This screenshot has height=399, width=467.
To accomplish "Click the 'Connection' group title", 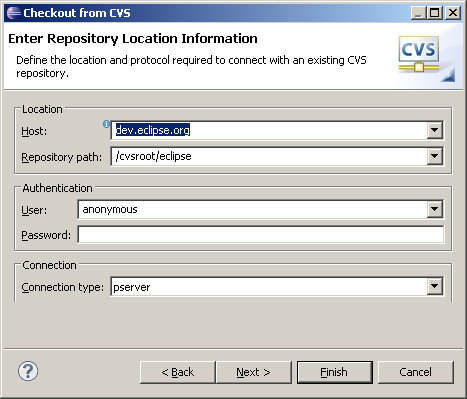I will (49, 265).
